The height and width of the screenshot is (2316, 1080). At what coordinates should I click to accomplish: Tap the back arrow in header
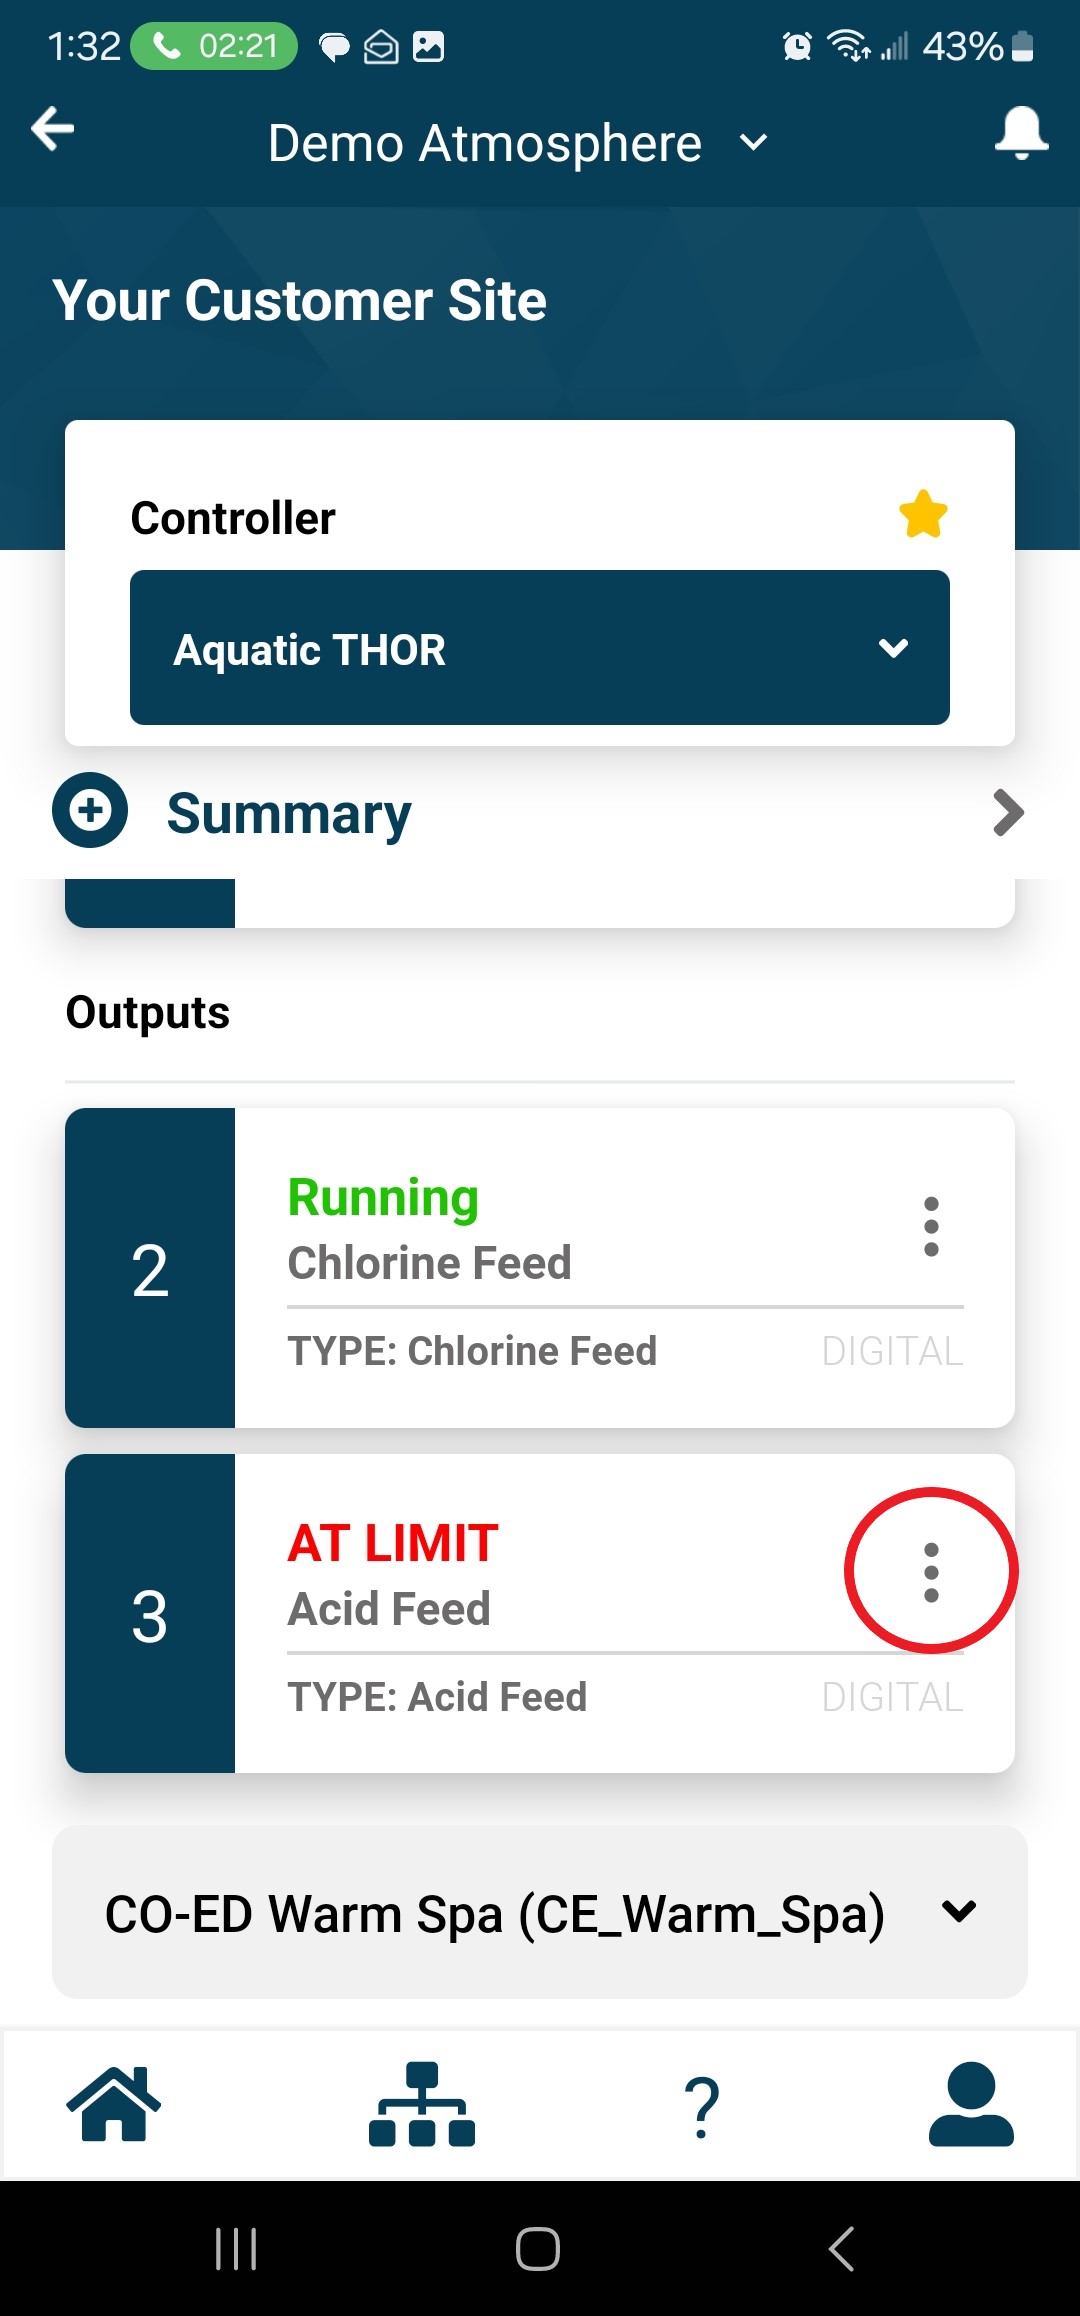pyautogui.click(x=53, y=130)
